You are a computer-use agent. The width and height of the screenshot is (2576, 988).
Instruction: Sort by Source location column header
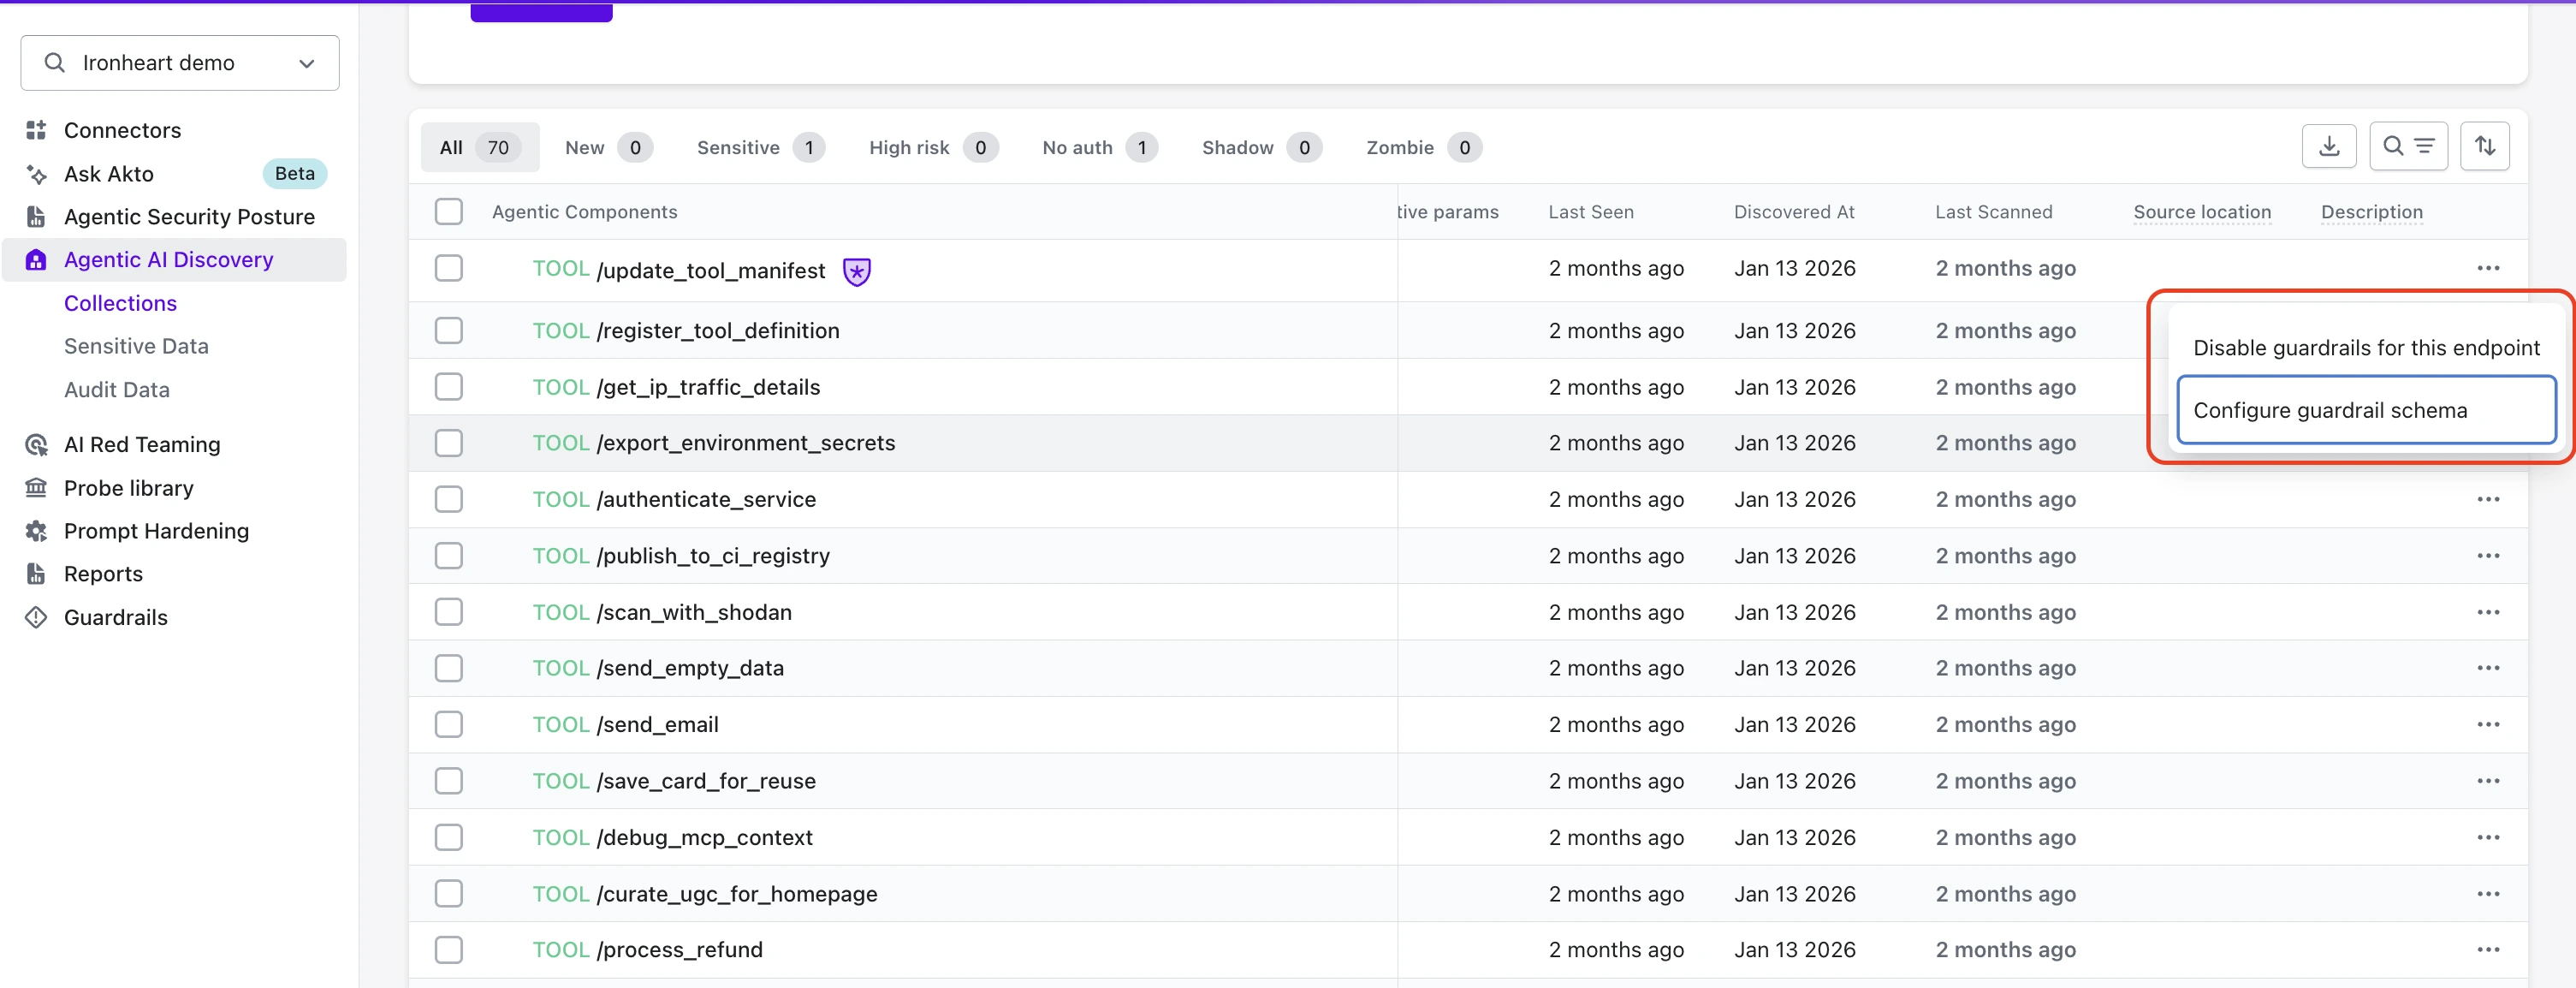click(2201, 212)
